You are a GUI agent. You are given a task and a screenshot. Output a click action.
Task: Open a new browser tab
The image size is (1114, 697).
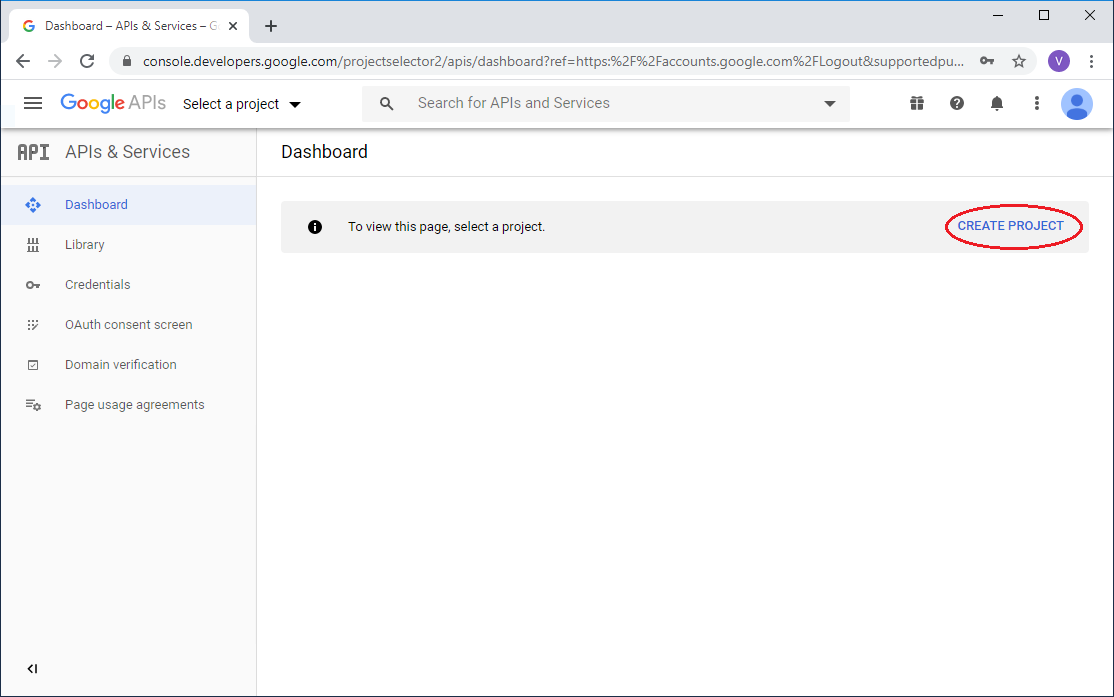click(x=271, y=26)
